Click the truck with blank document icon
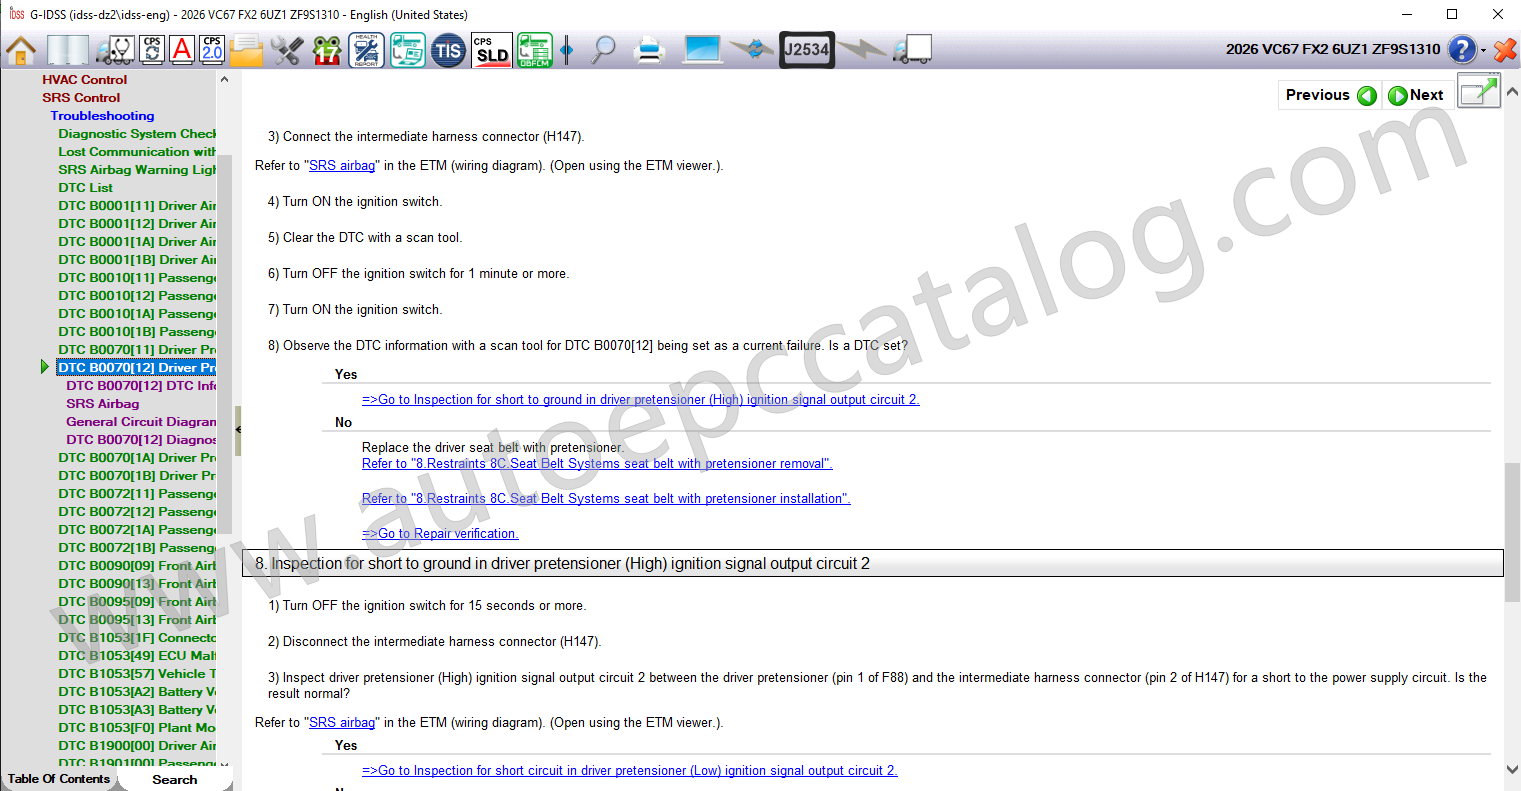The height and width of the screenshot is (791, 1521). (x=912, y=49)
